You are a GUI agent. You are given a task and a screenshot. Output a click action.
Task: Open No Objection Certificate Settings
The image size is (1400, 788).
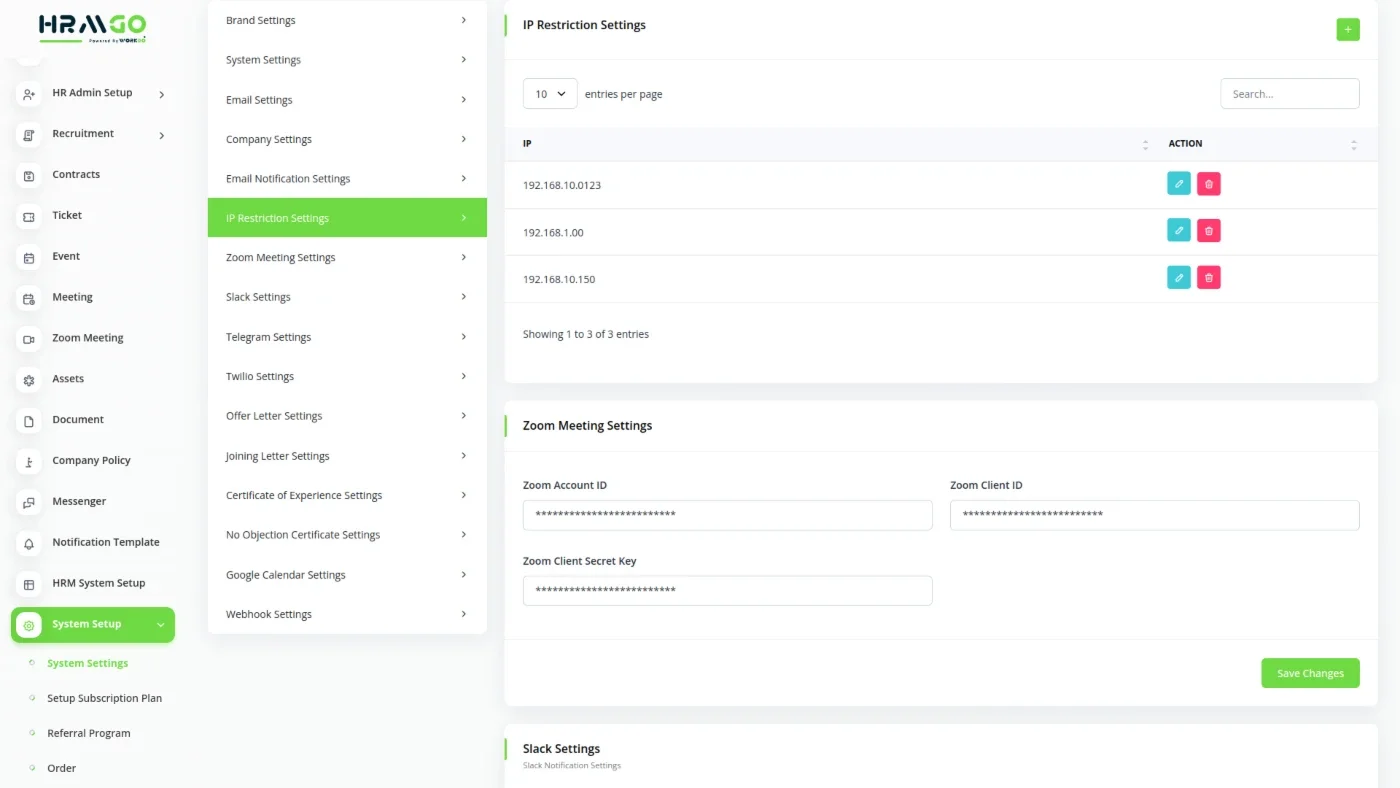pos(347,535)
